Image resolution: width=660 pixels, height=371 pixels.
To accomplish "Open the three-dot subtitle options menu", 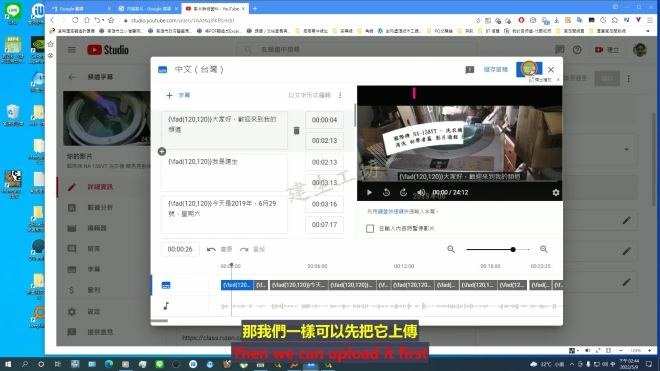I will 340,95.
